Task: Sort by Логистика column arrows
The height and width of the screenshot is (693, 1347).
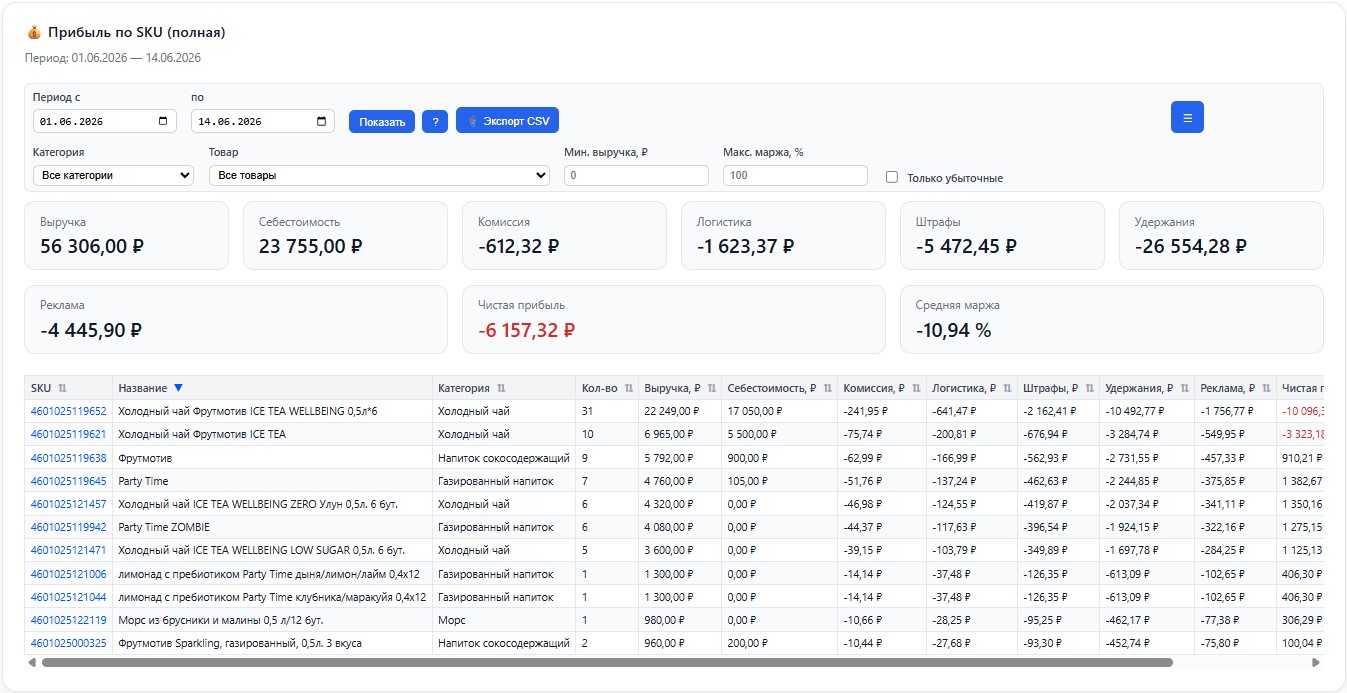Action: [1004, 388]
